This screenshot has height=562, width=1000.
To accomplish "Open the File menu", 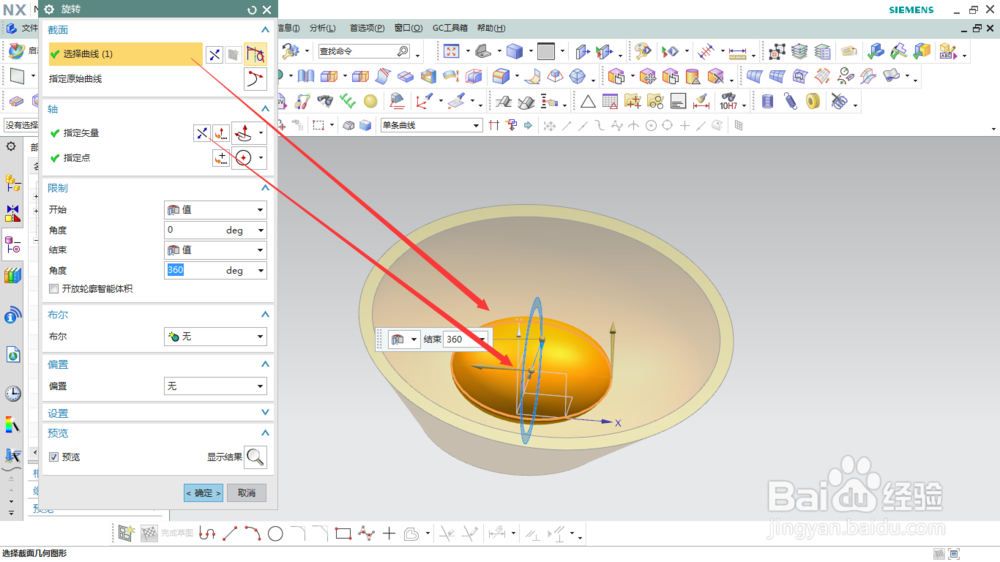I will 29,28.
